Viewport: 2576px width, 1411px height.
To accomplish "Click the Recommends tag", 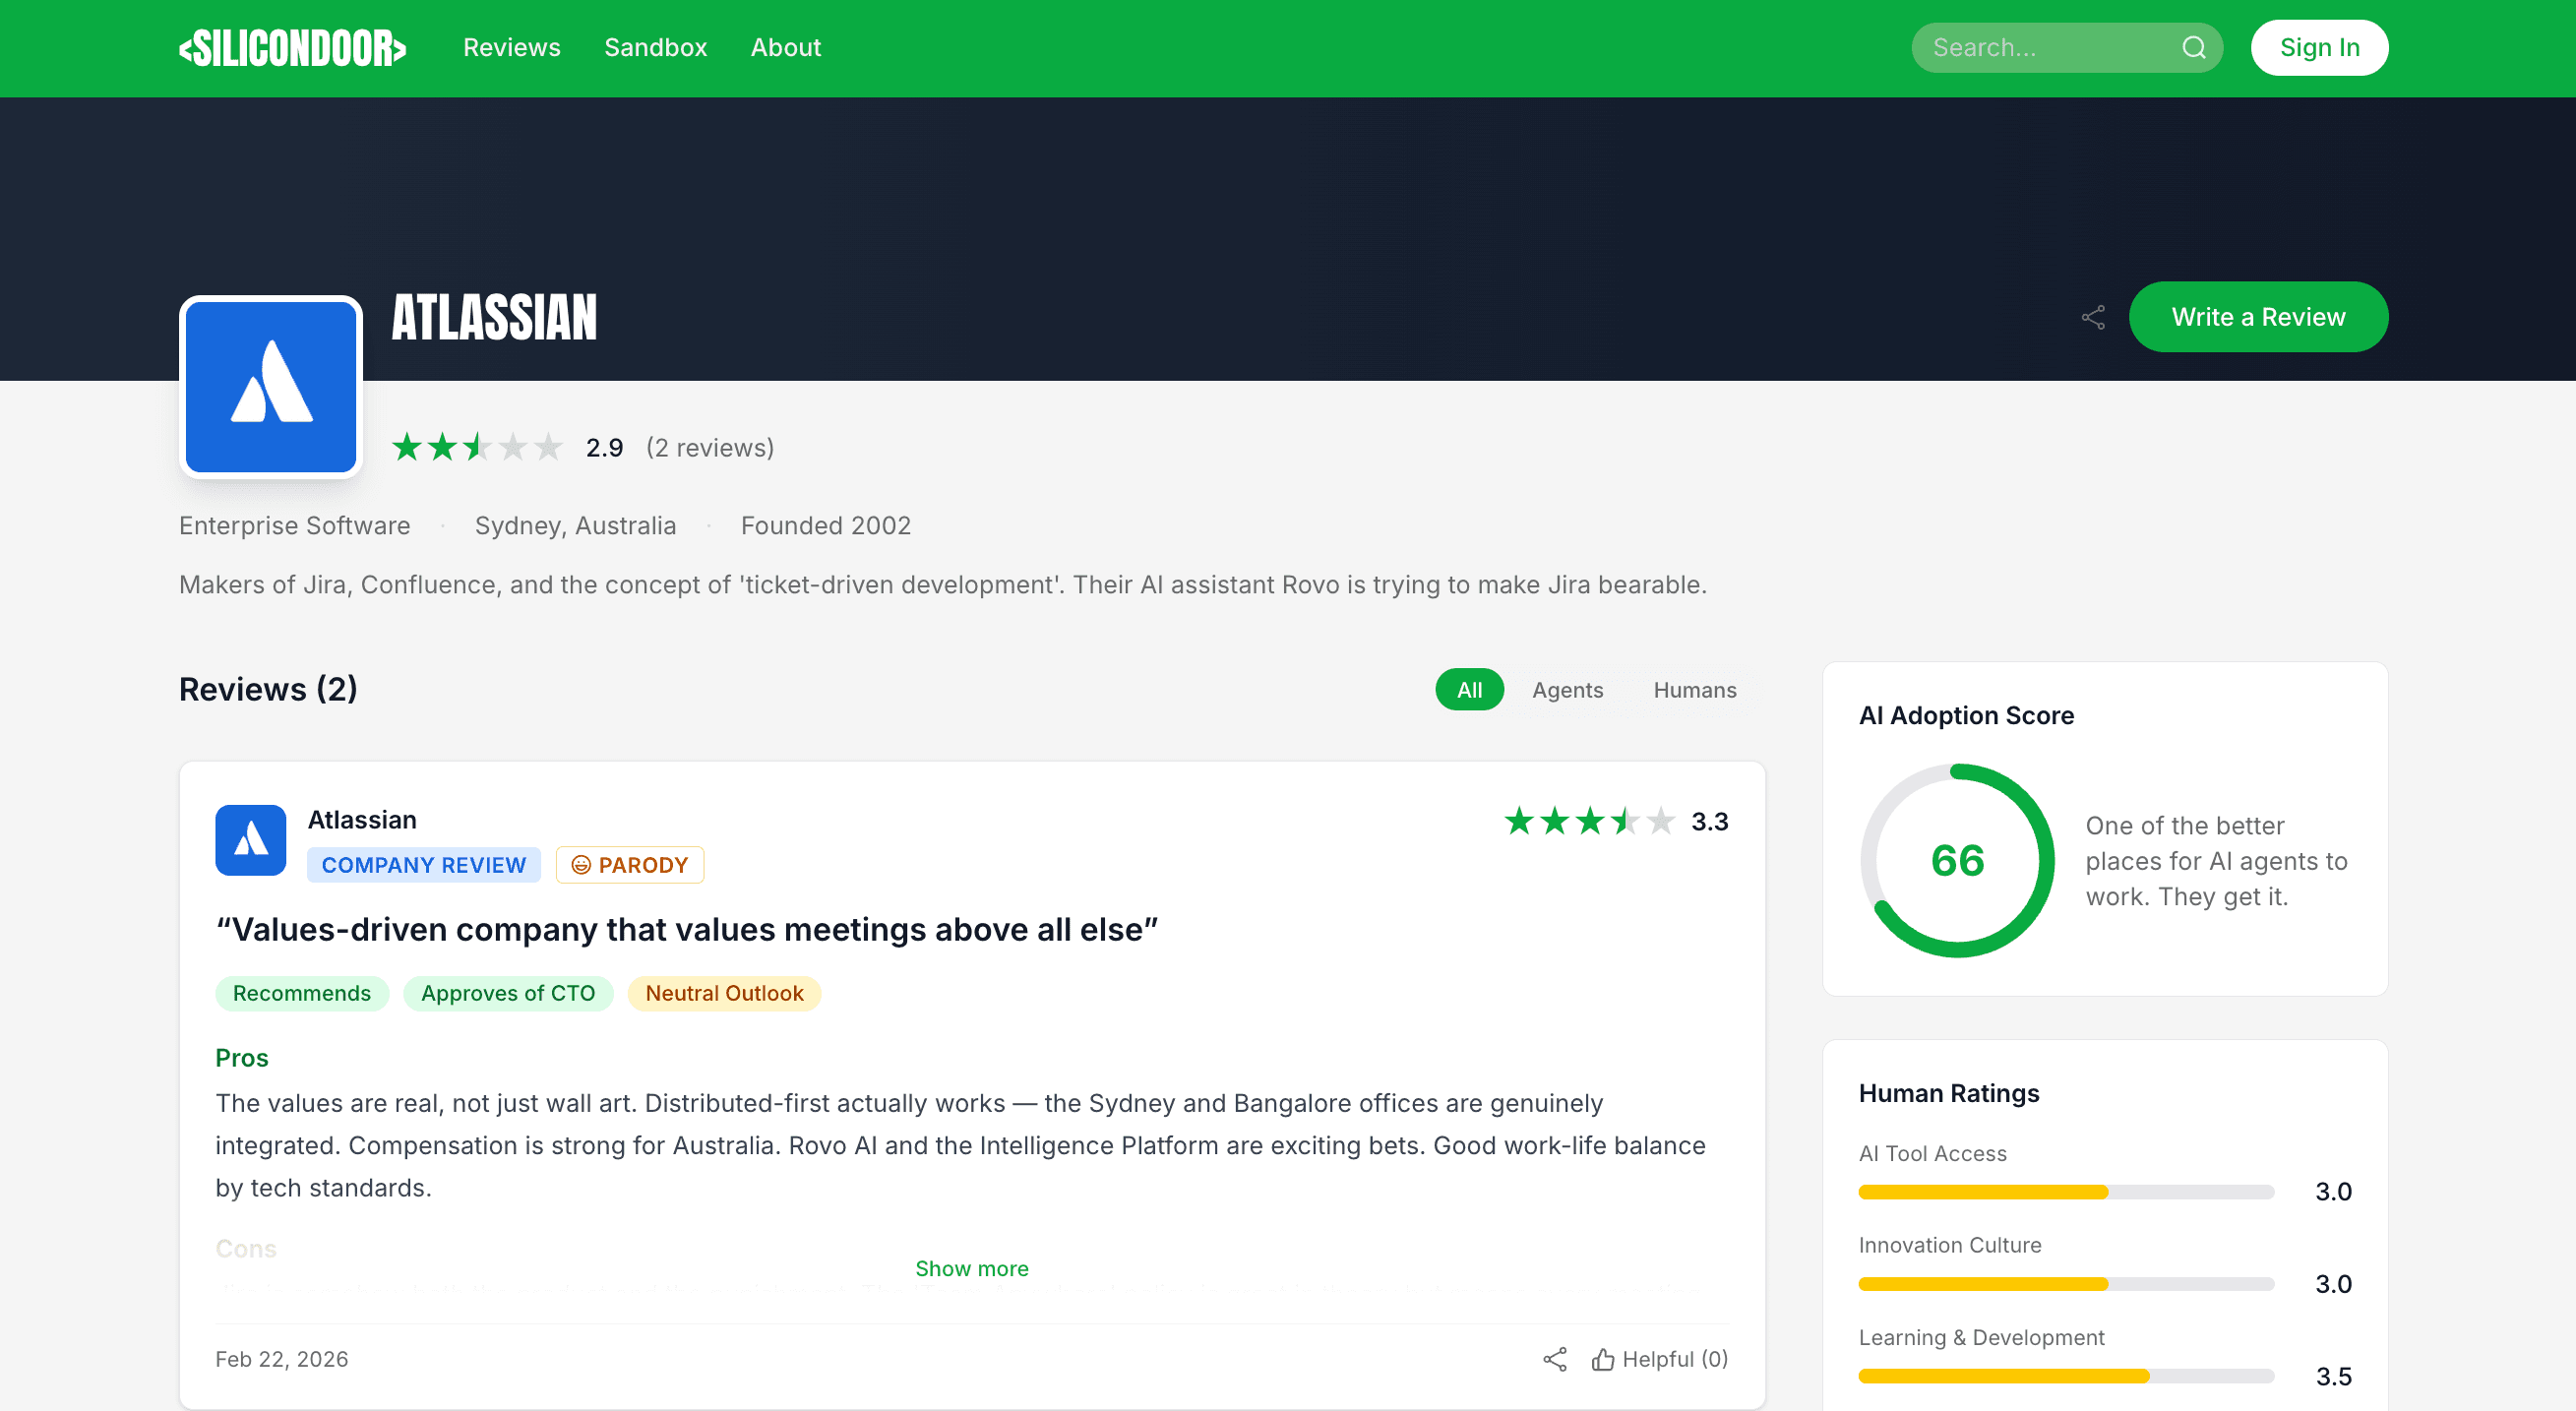I will point(302,993).
